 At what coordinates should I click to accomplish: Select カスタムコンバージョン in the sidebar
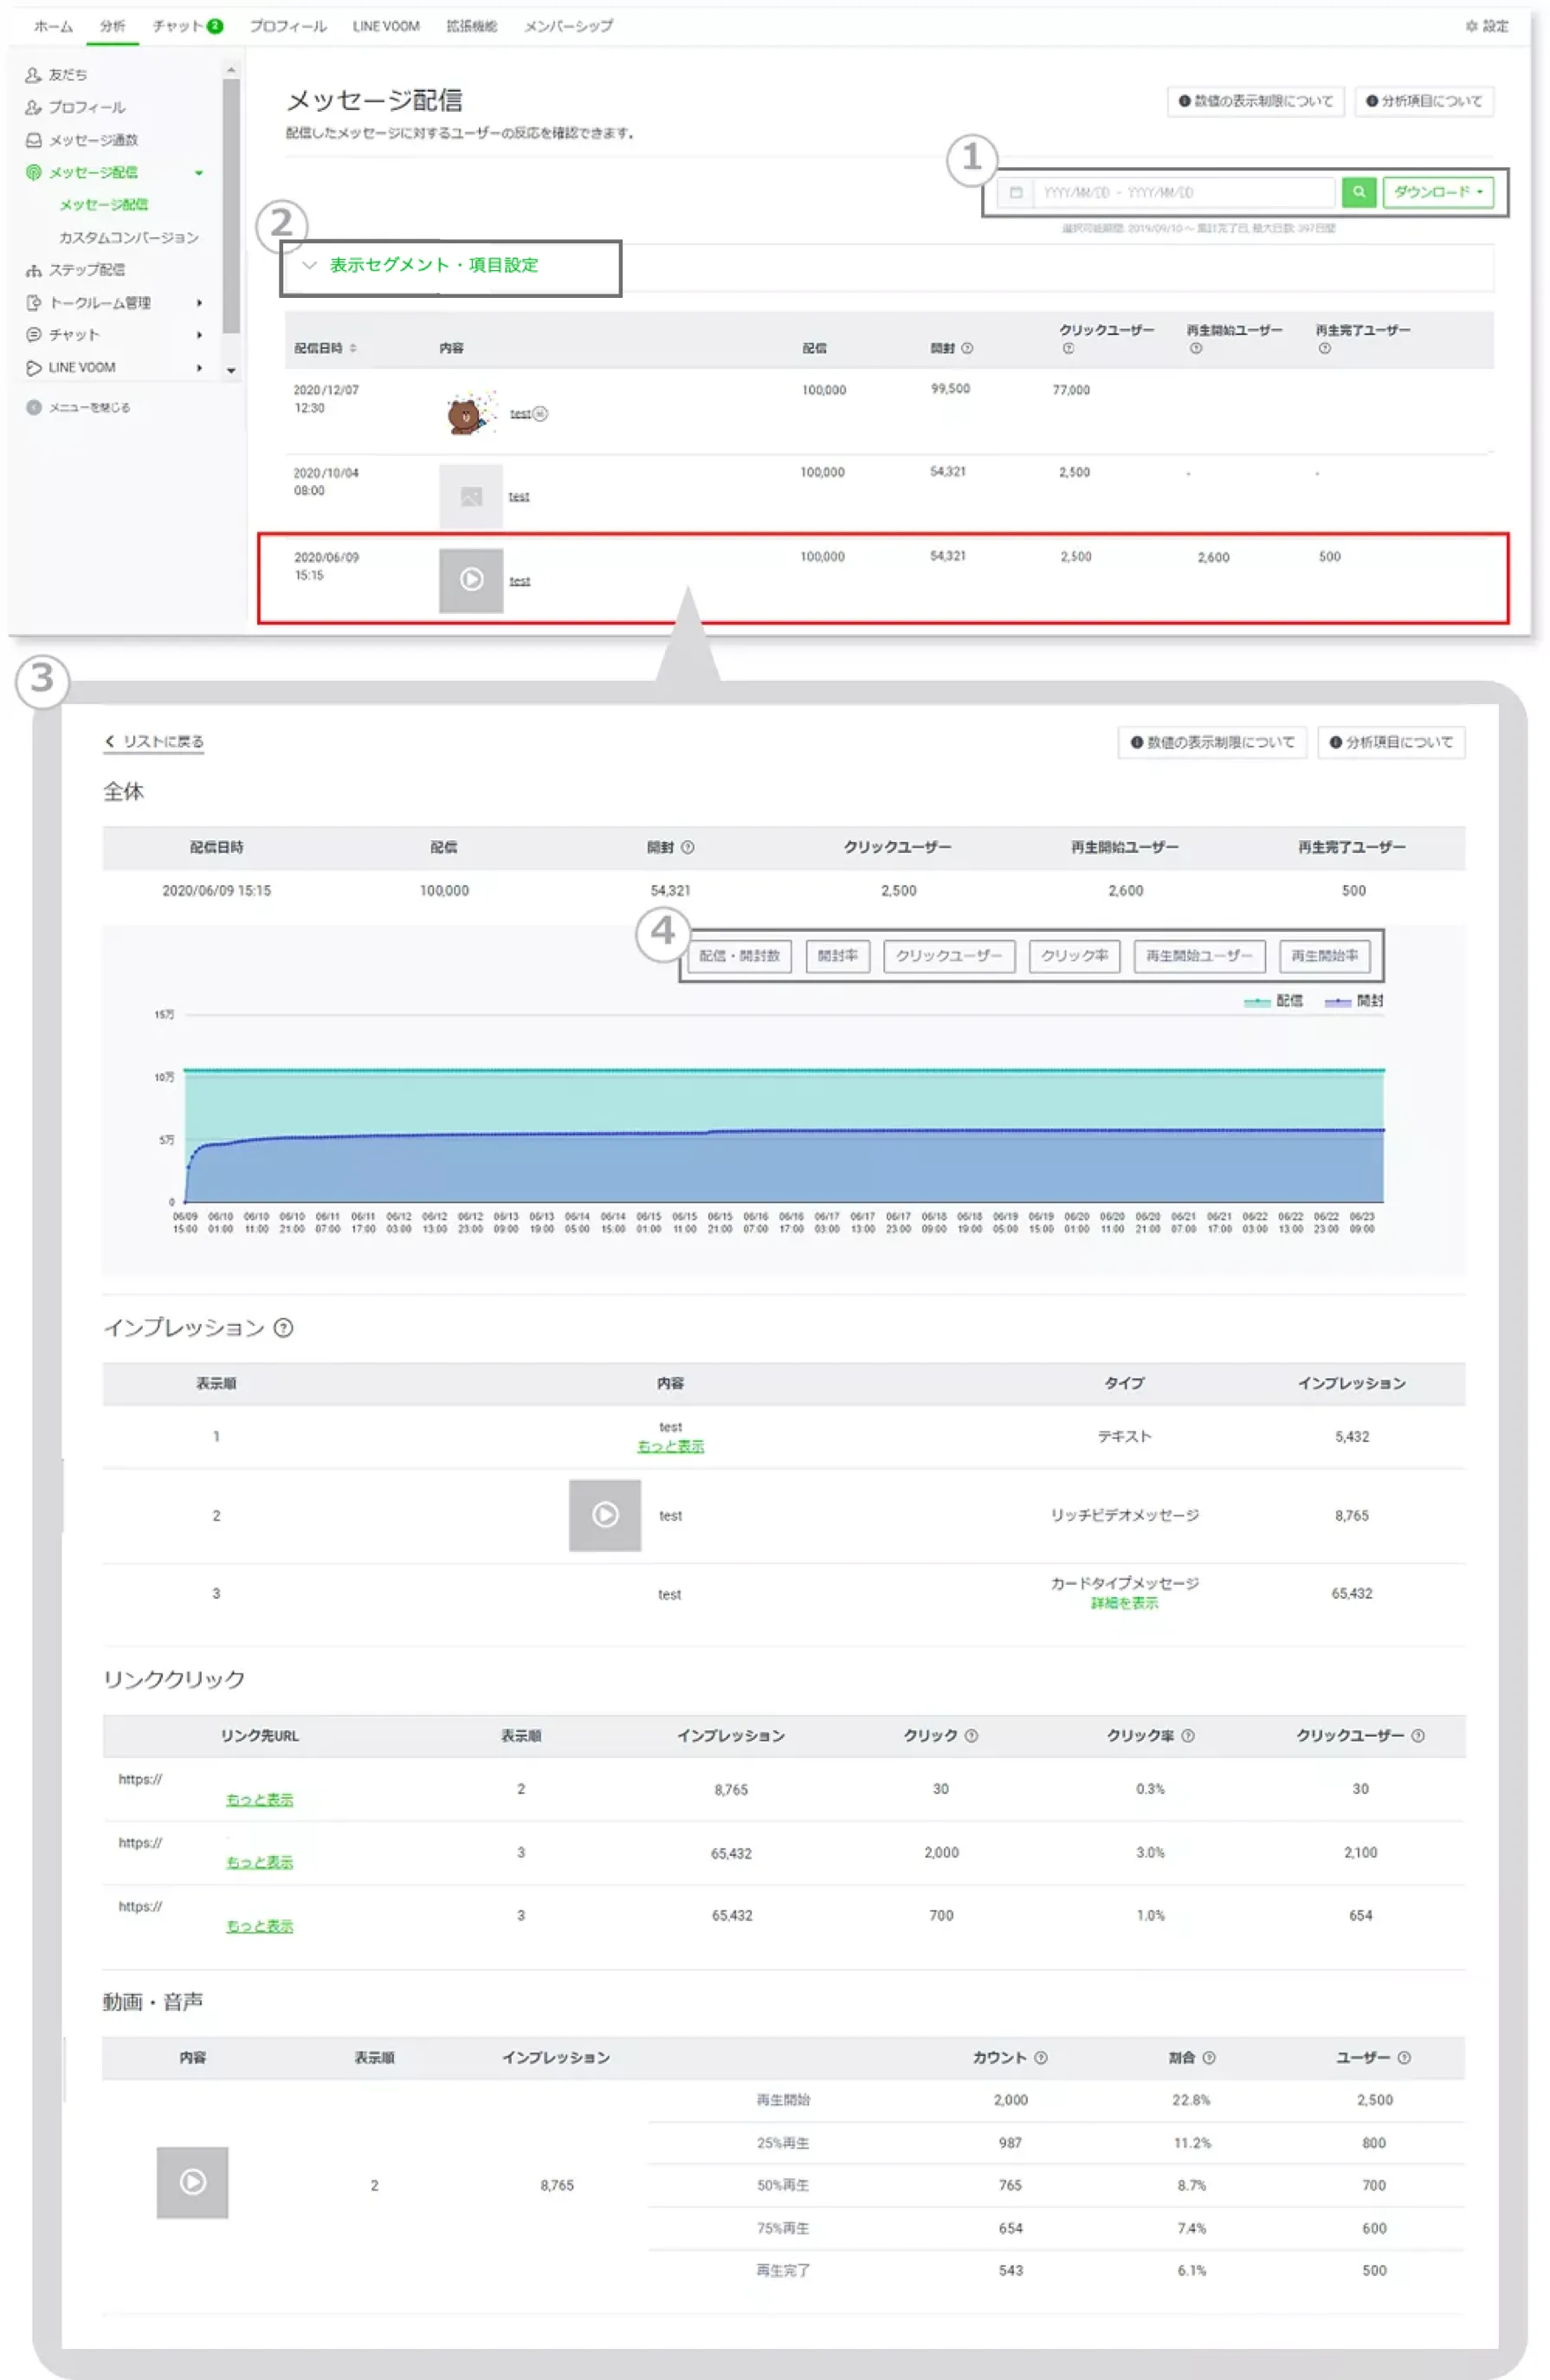128,238
